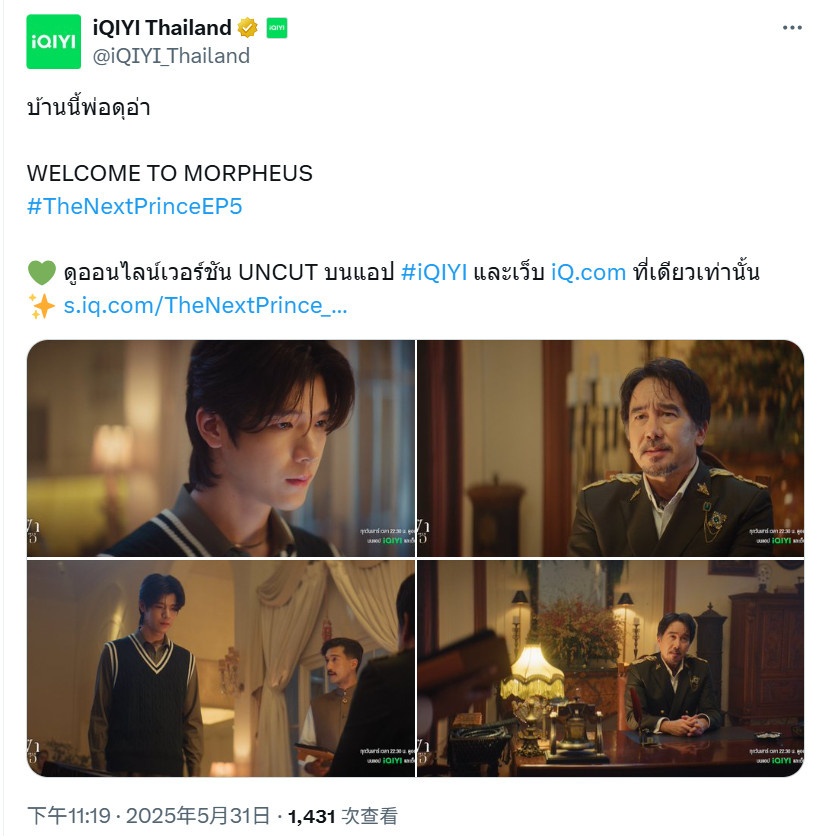Open the close-up photo of young man

pos(221,448)
